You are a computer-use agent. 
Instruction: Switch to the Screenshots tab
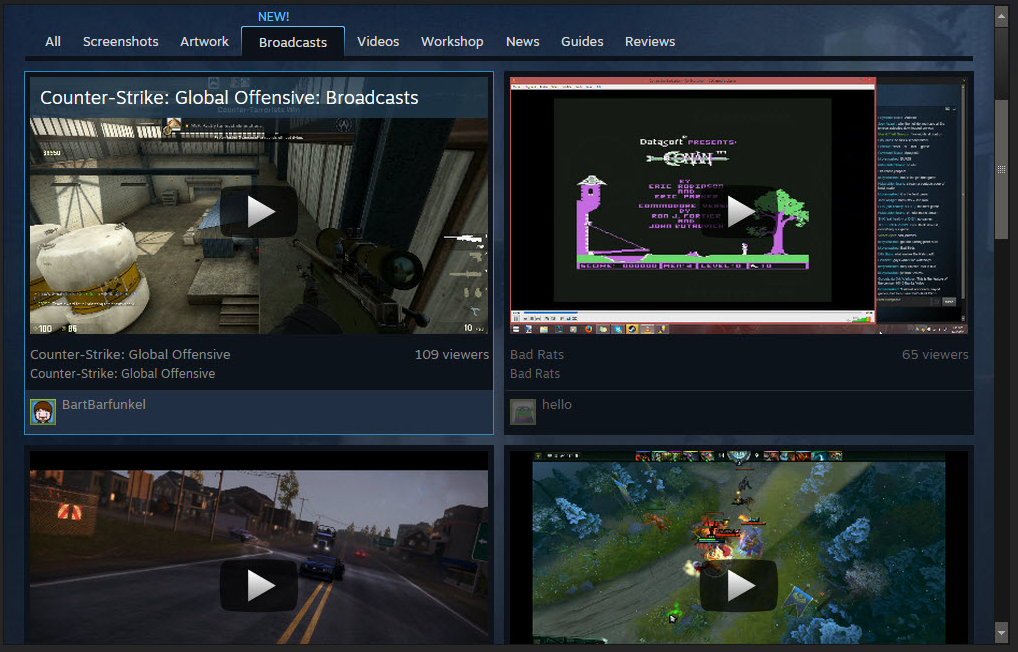point(121,42)
